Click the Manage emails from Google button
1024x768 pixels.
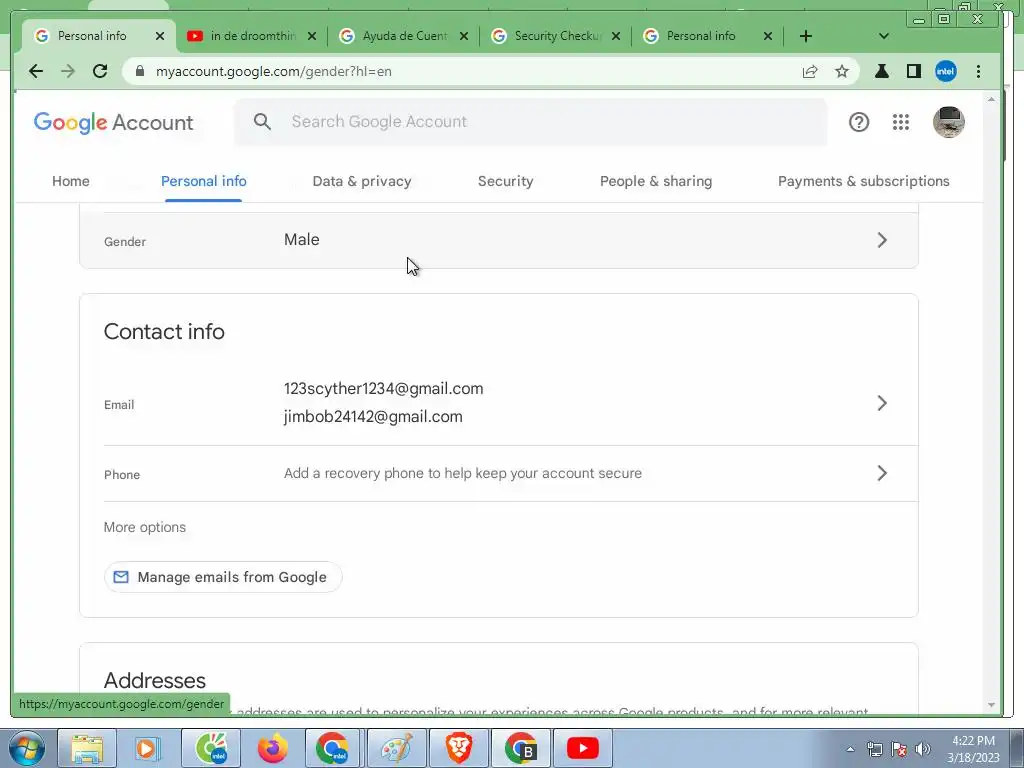[223, 577]
